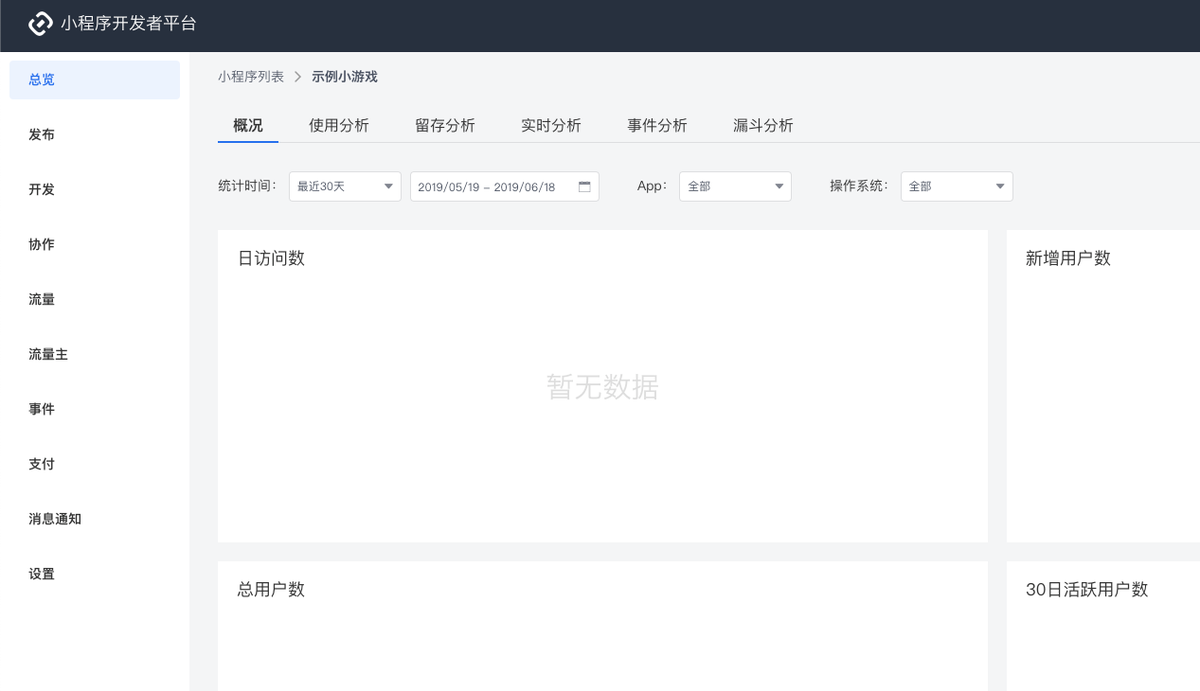Open the 统计时间 range selector showing 最近30天
1200x691 pixels.
coord(344,186)
